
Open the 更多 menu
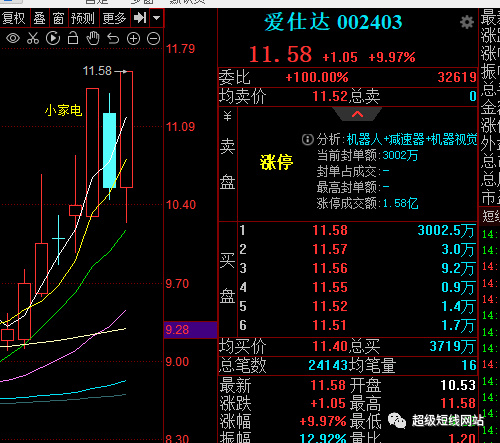coord(114,18)
